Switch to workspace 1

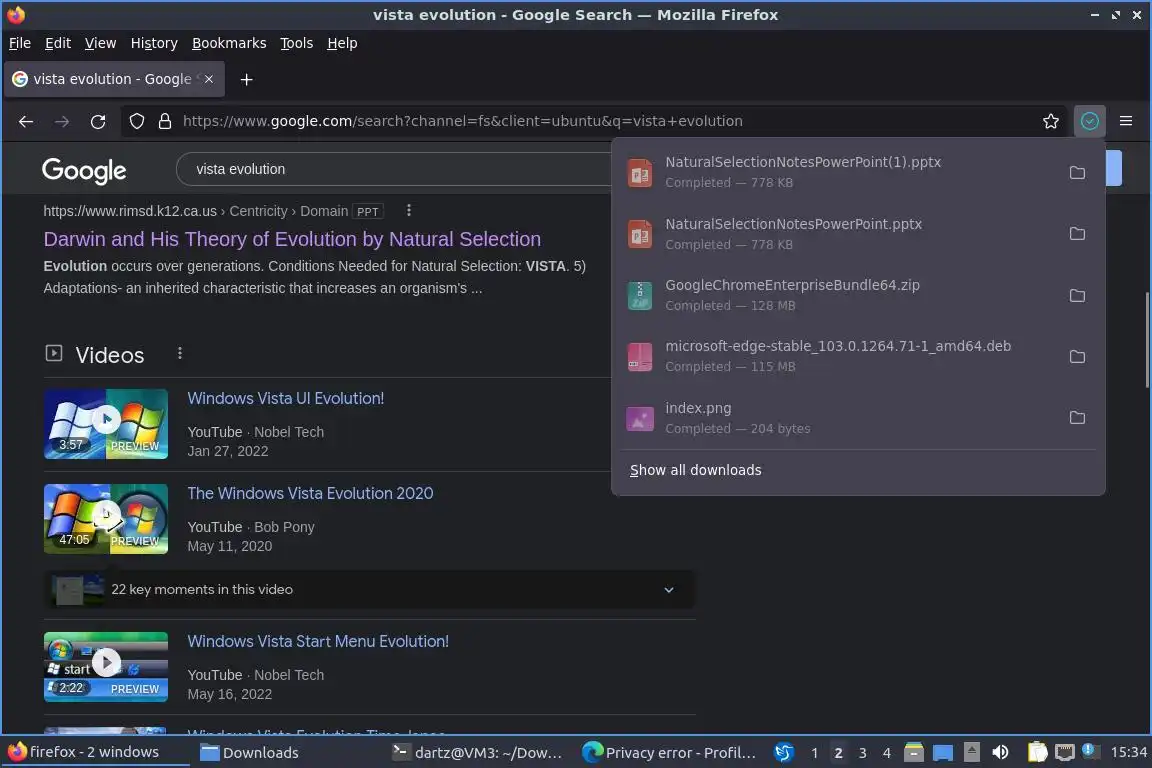click(x=814, y=753)
